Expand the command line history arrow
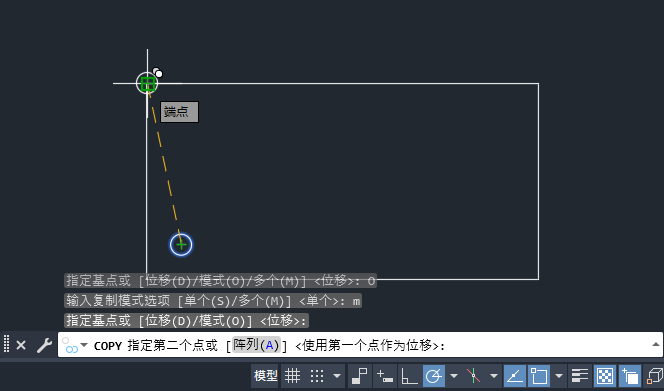 point(656,344)
